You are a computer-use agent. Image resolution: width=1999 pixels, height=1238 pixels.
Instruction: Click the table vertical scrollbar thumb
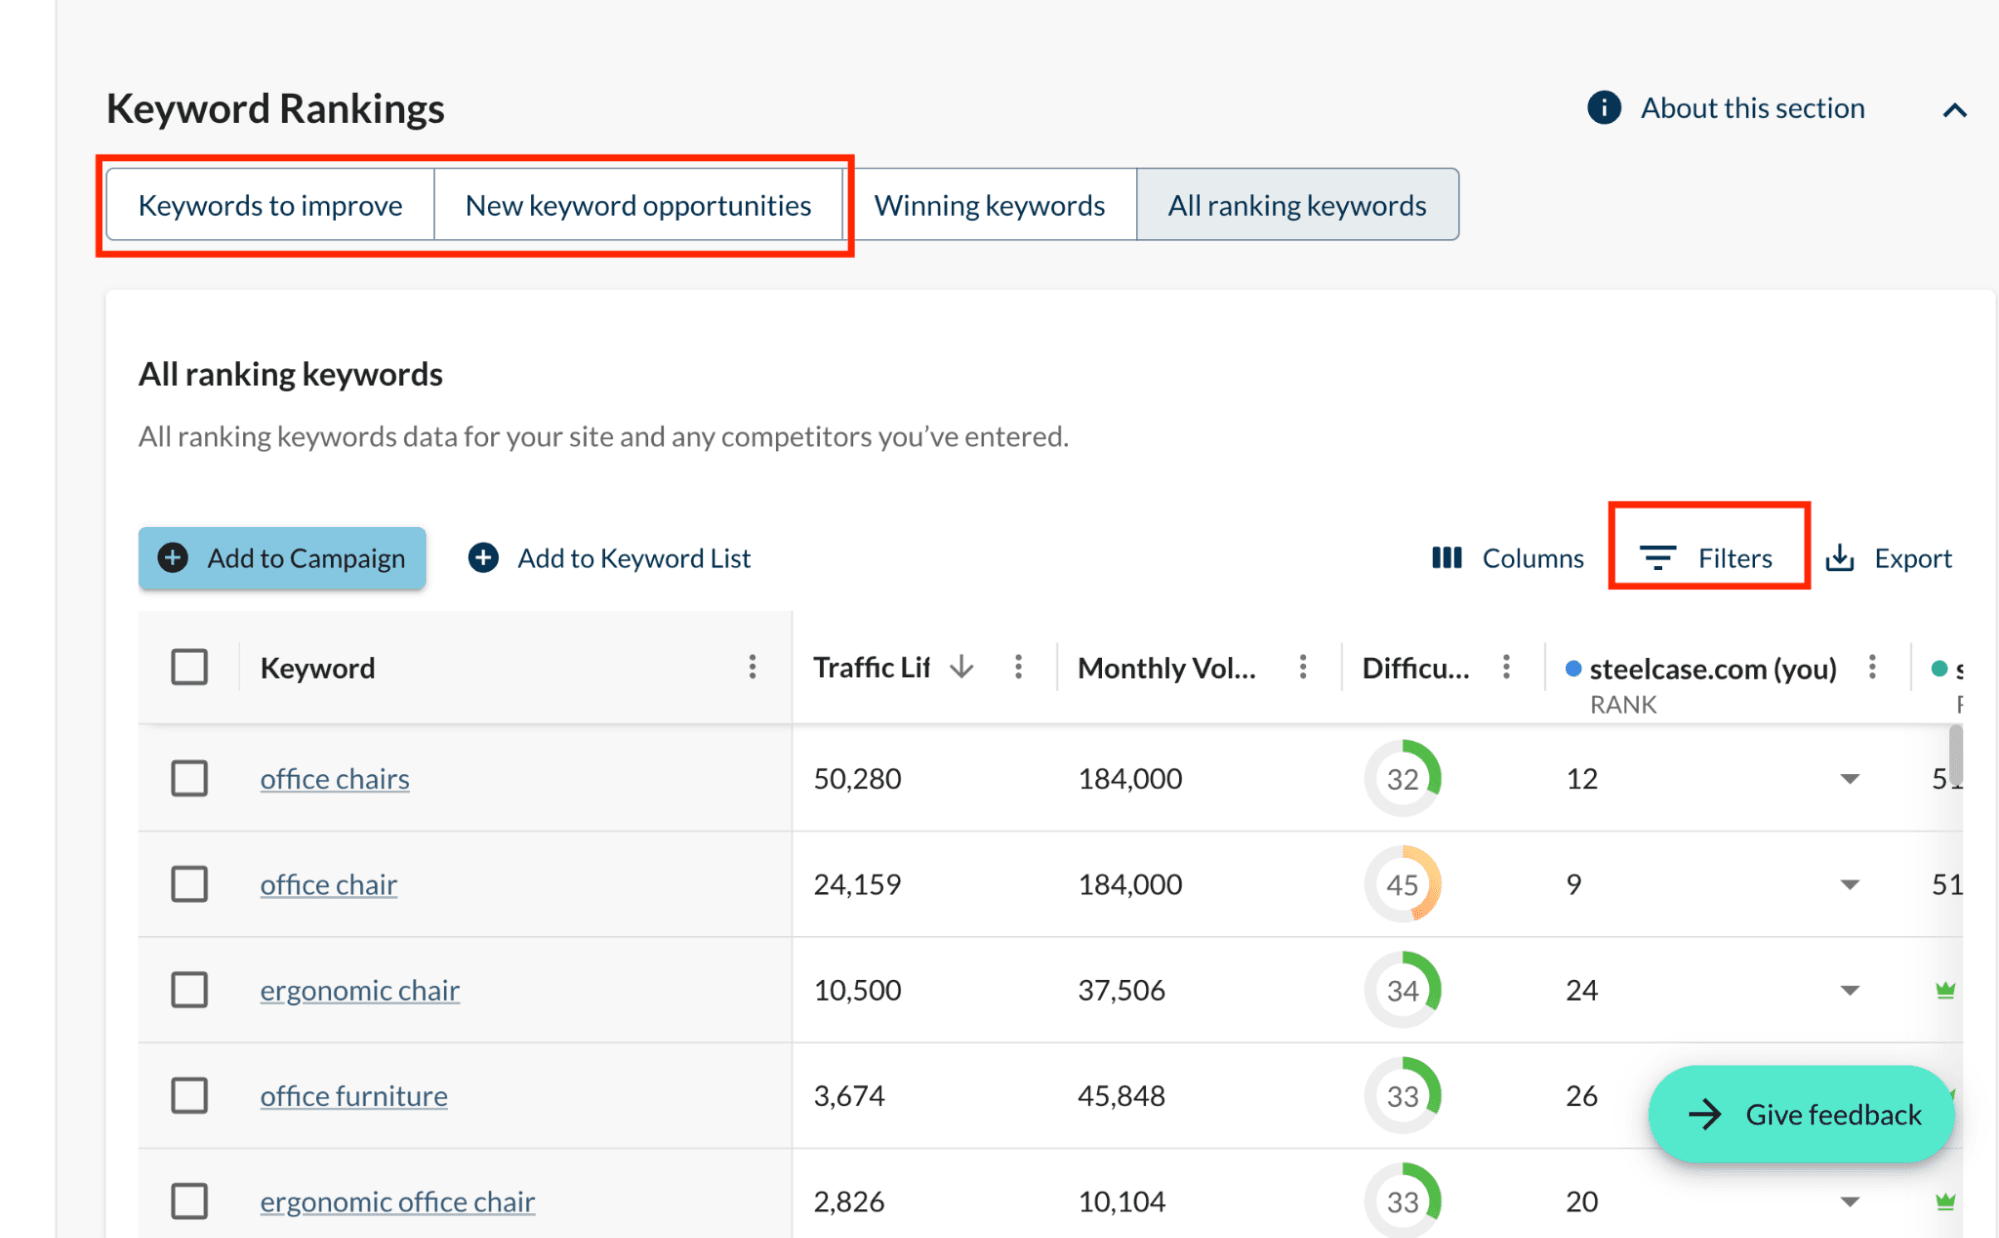tap(1955, 755)
